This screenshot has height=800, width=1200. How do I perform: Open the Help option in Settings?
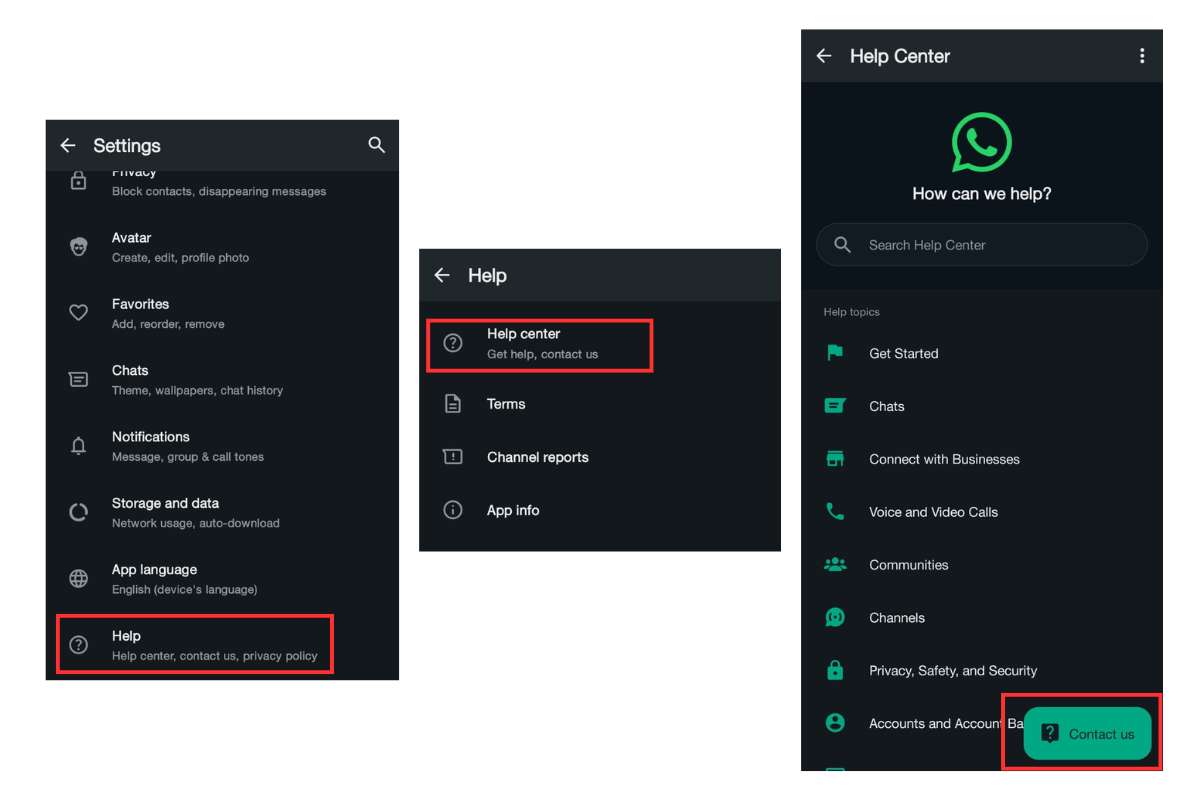pyautogui.click(x=195, y=646)
